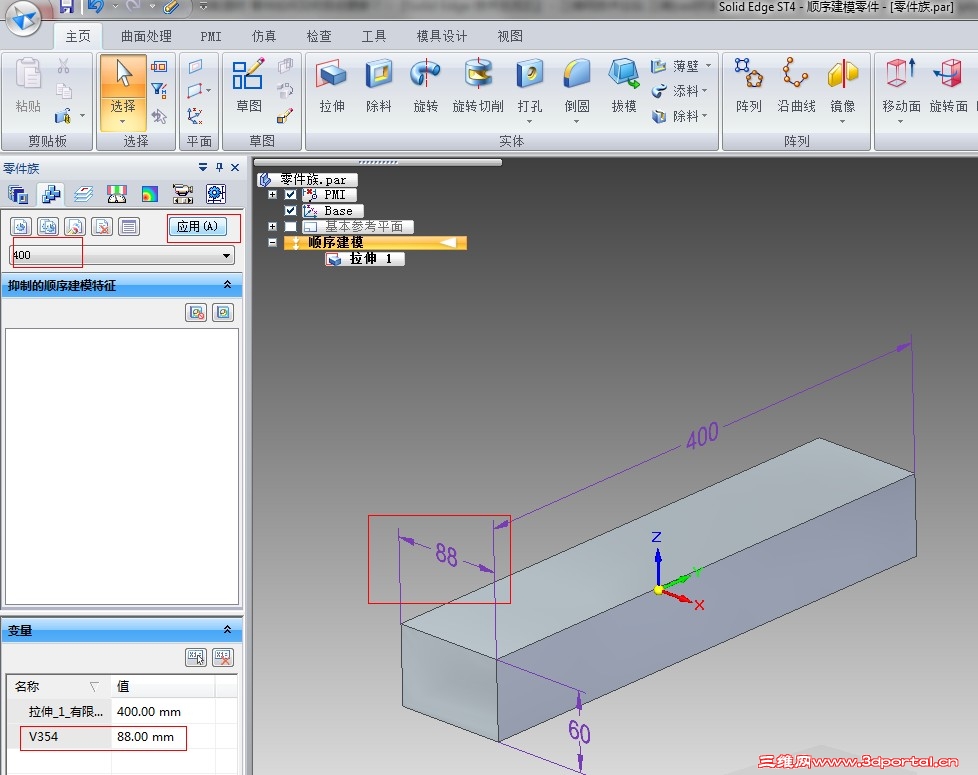The height and width of the screenshot is (775, 978).
Task: Click the 名称 column header
Action: 59,686
